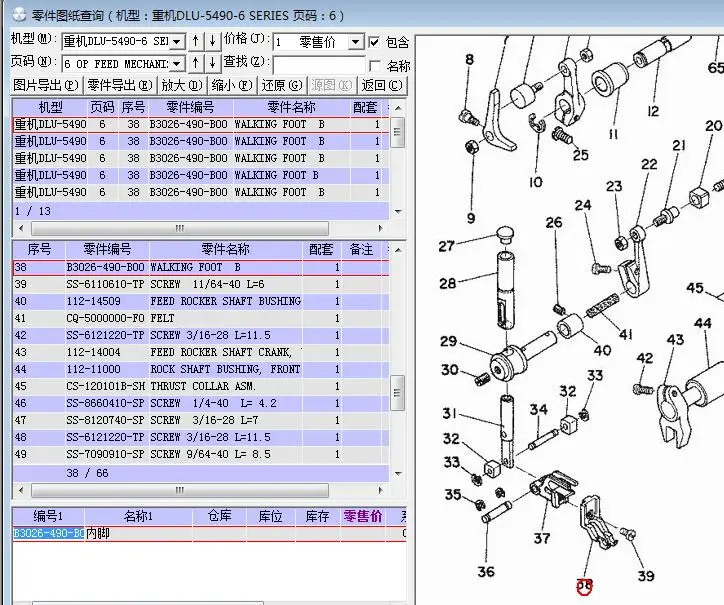This screenshot has height=605, width=724.
Task: Click part number 37 label in diagram
Action: coord(542,538)
